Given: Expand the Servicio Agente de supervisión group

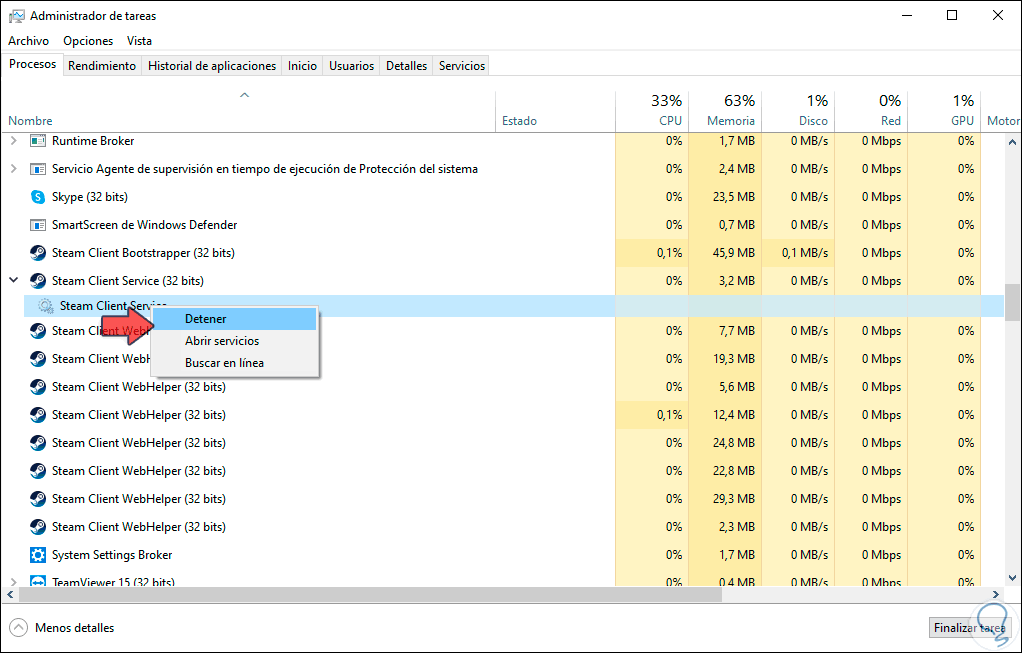Looking at the screenshot, I should (x=13, y=169).
